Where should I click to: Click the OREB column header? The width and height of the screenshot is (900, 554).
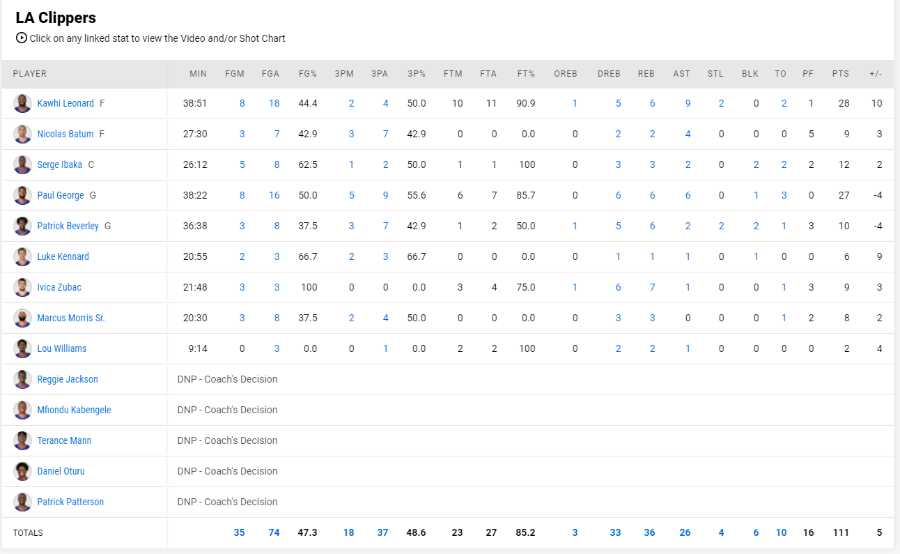coord(565,73)
